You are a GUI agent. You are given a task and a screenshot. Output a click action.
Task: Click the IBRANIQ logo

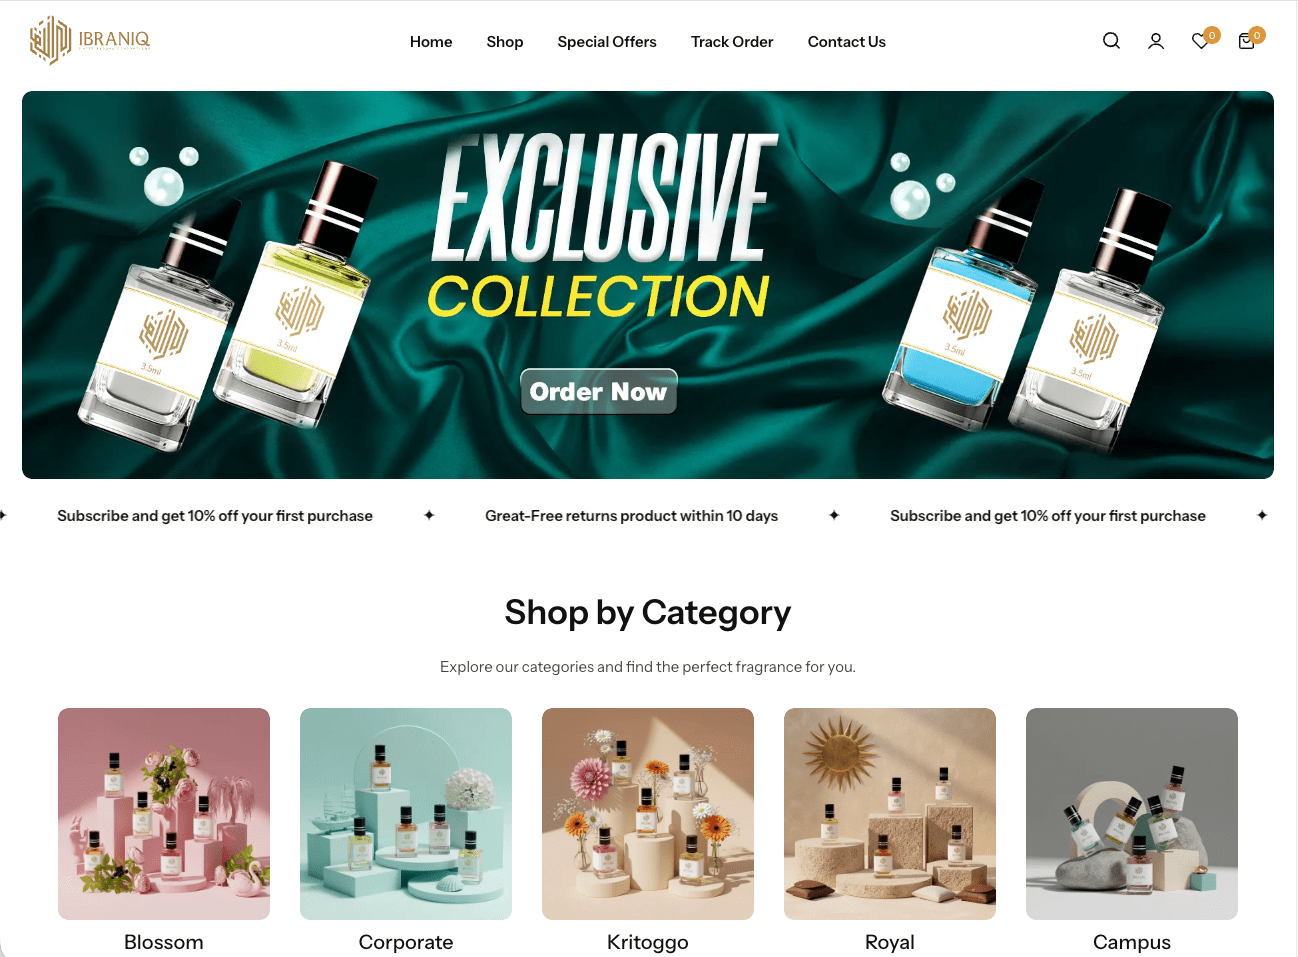coord(90,40)
